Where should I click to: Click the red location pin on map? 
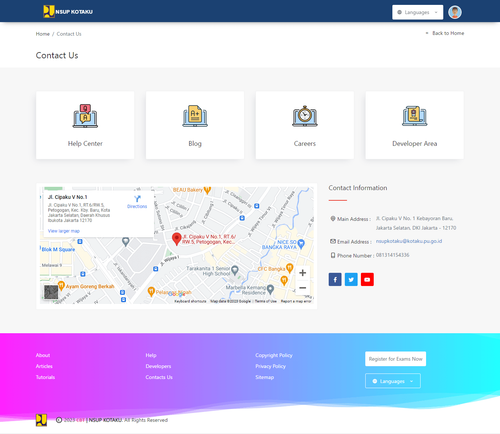[176, 239]
